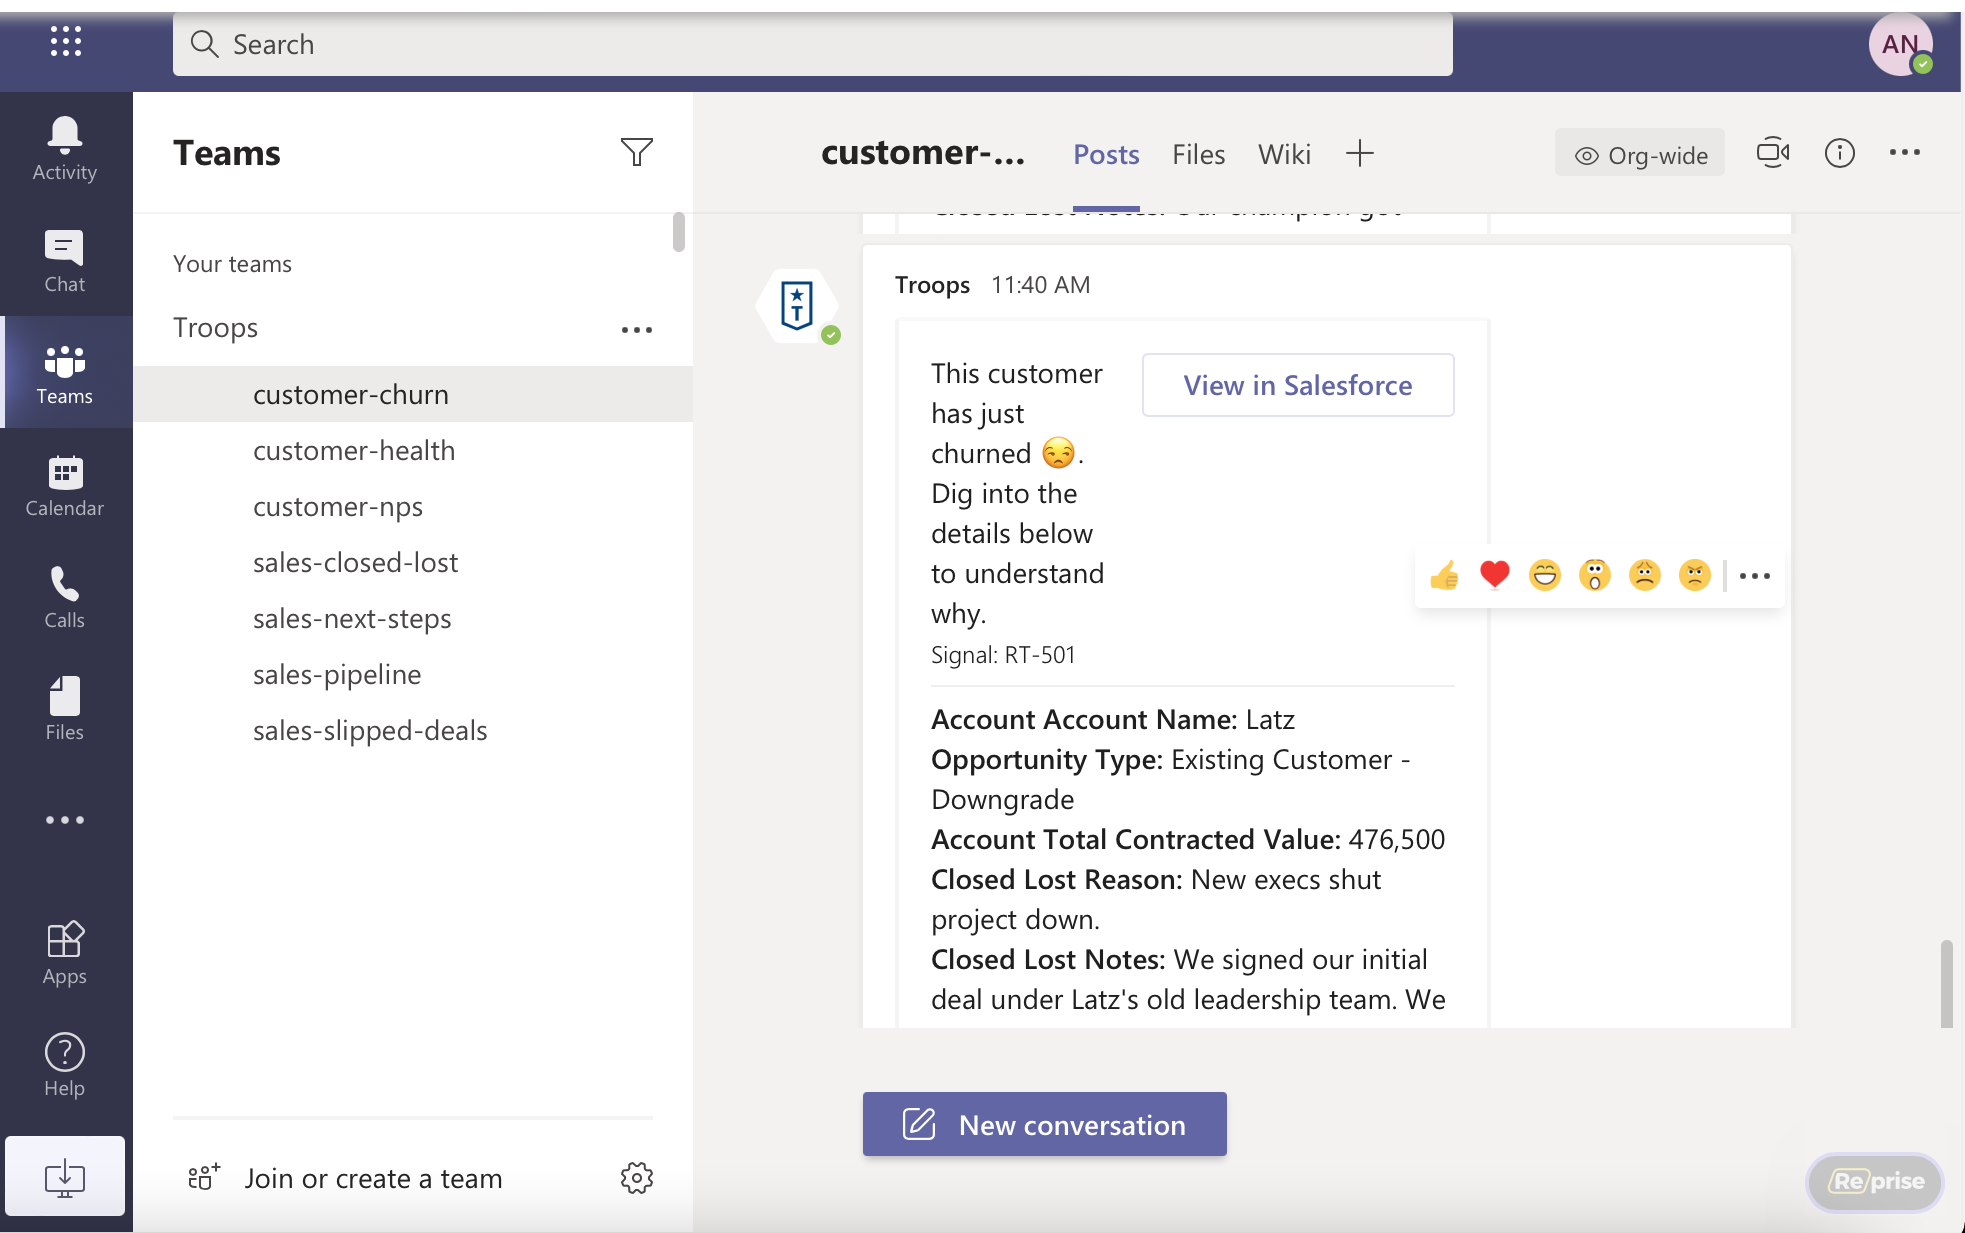Open channel more options menu
The height and width of the screenshot is (1233, 1965).
pyautogui.click(x=1905, y=152)
